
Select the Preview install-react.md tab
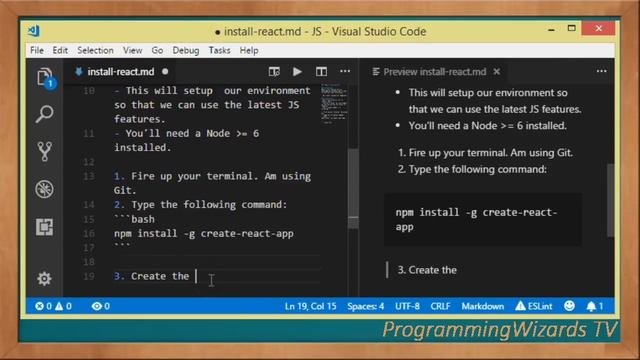[435, 72]
